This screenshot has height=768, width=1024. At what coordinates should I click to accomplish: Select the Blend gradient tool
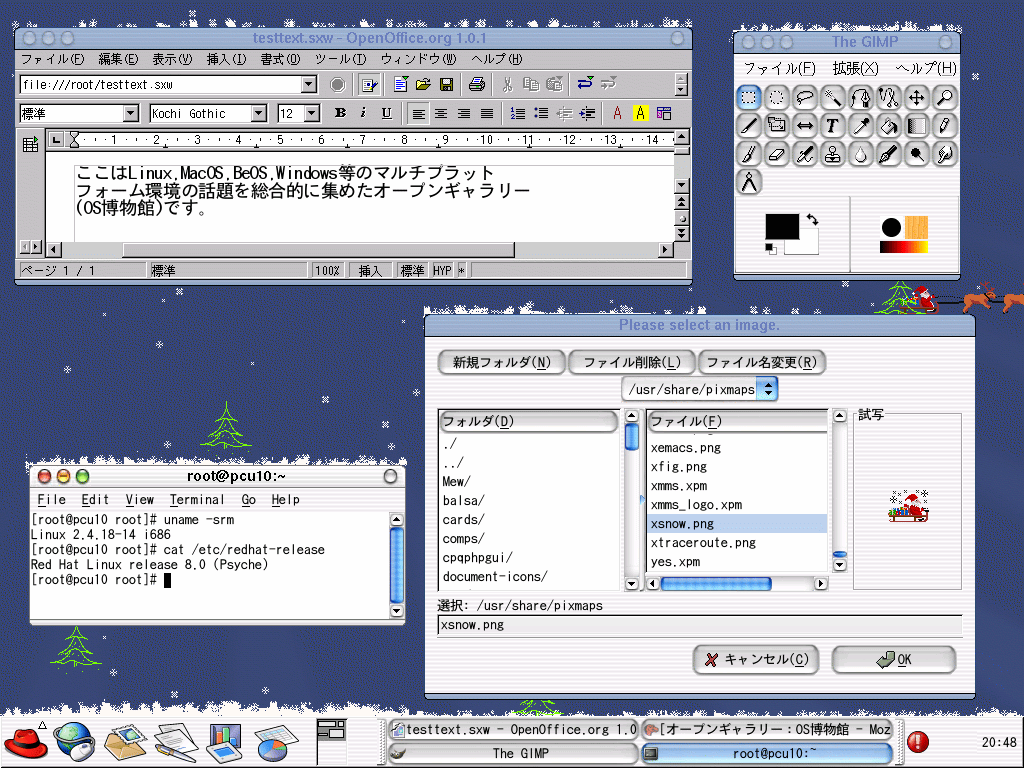click(x=917, y=126)
